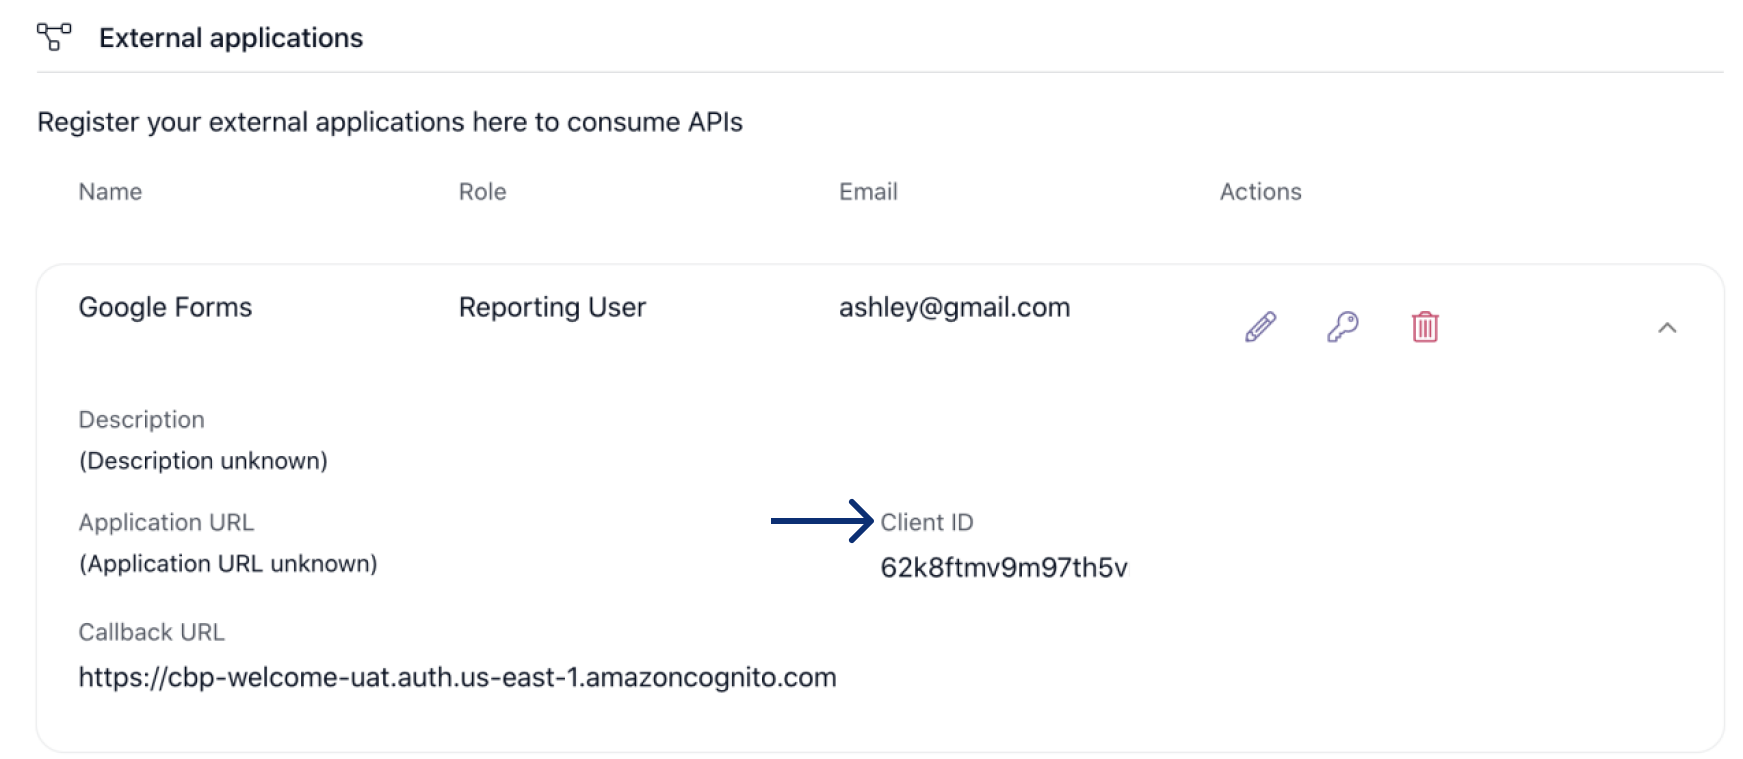Delete Google Forms using the trash icon
Screen dimensions: 1743x759
click(x=1424, y=327)
